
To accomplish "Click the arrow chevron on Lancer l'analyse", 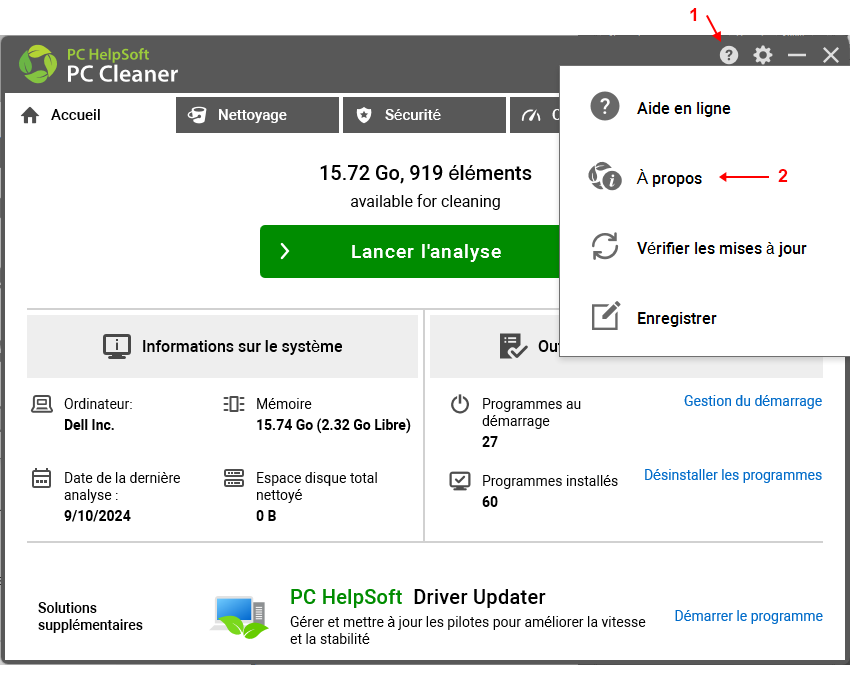I will 285,251.
